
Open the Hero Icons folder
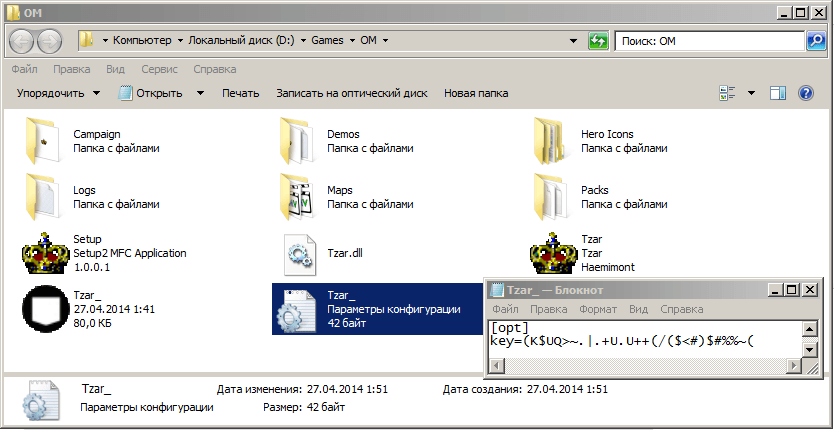tap(553, 140)
